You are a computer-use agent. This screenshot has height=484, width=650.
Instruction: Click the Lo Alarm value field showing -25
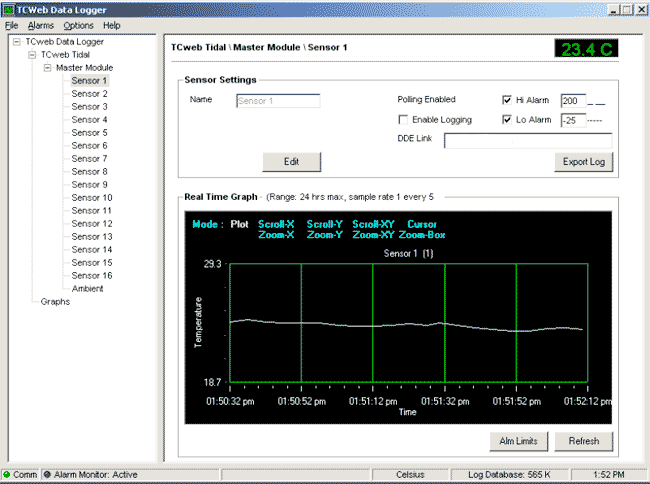coord(573,121)
